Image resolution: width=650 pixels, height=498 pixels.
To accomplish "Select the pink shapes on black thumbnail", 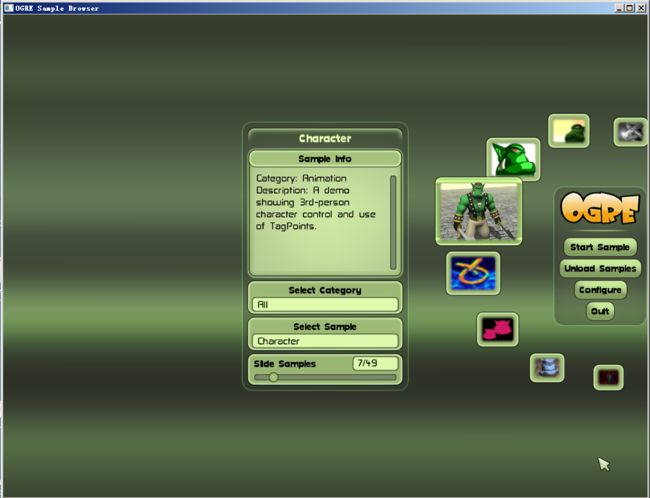I will [497, 330].
